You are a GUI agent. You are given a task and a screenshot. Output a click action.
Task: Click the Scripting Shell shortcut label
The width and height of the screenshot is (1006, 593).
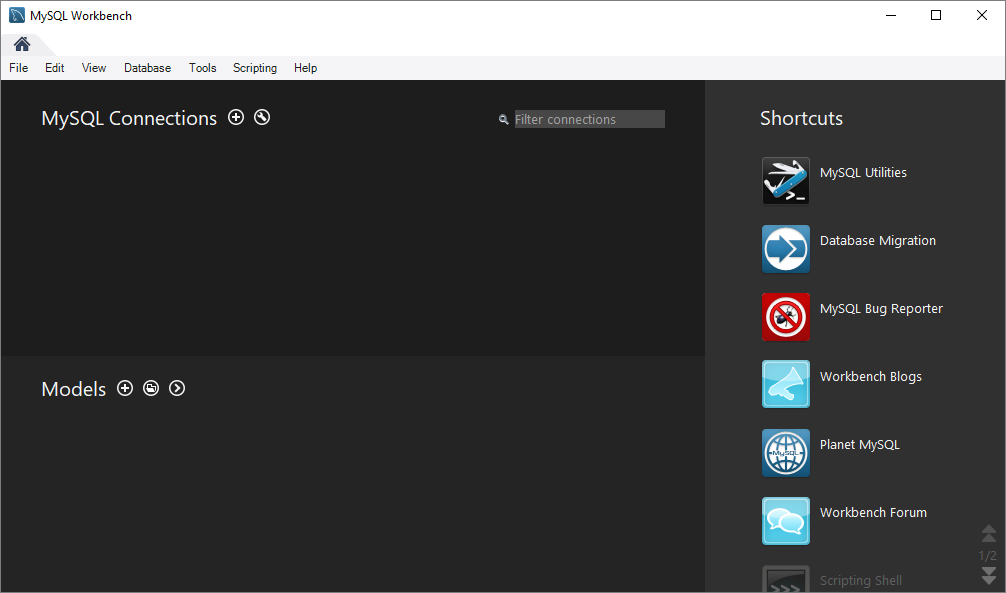(860, 581)
